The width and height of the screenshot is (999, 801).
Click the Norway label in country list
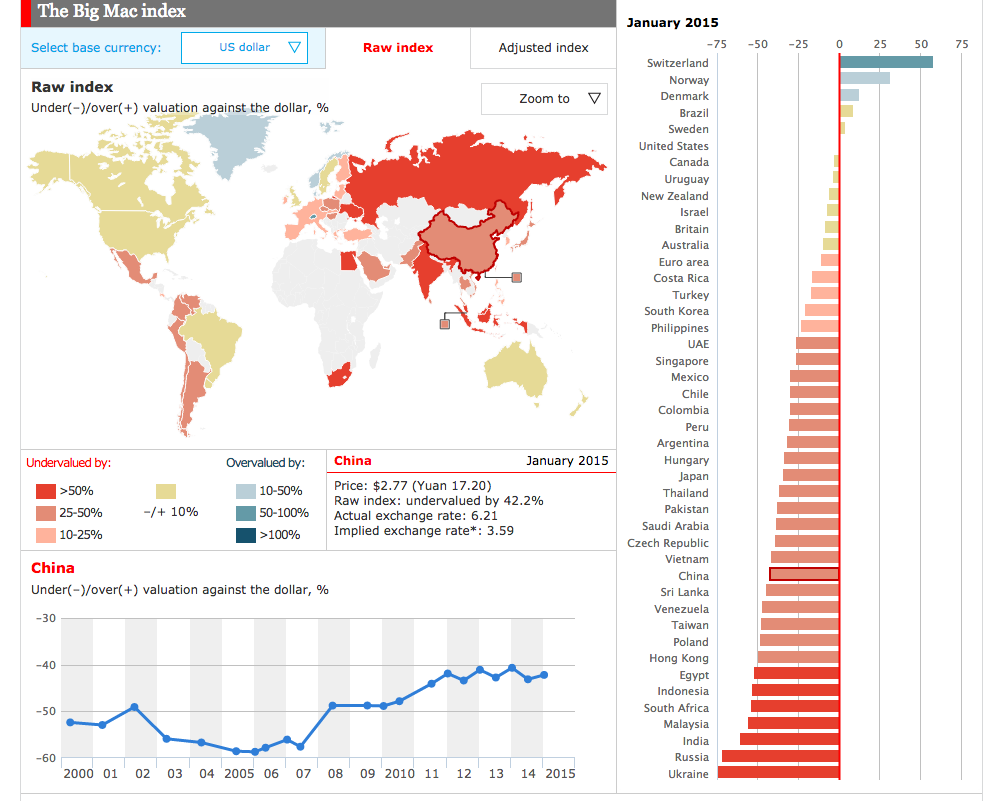pos(689,80)
